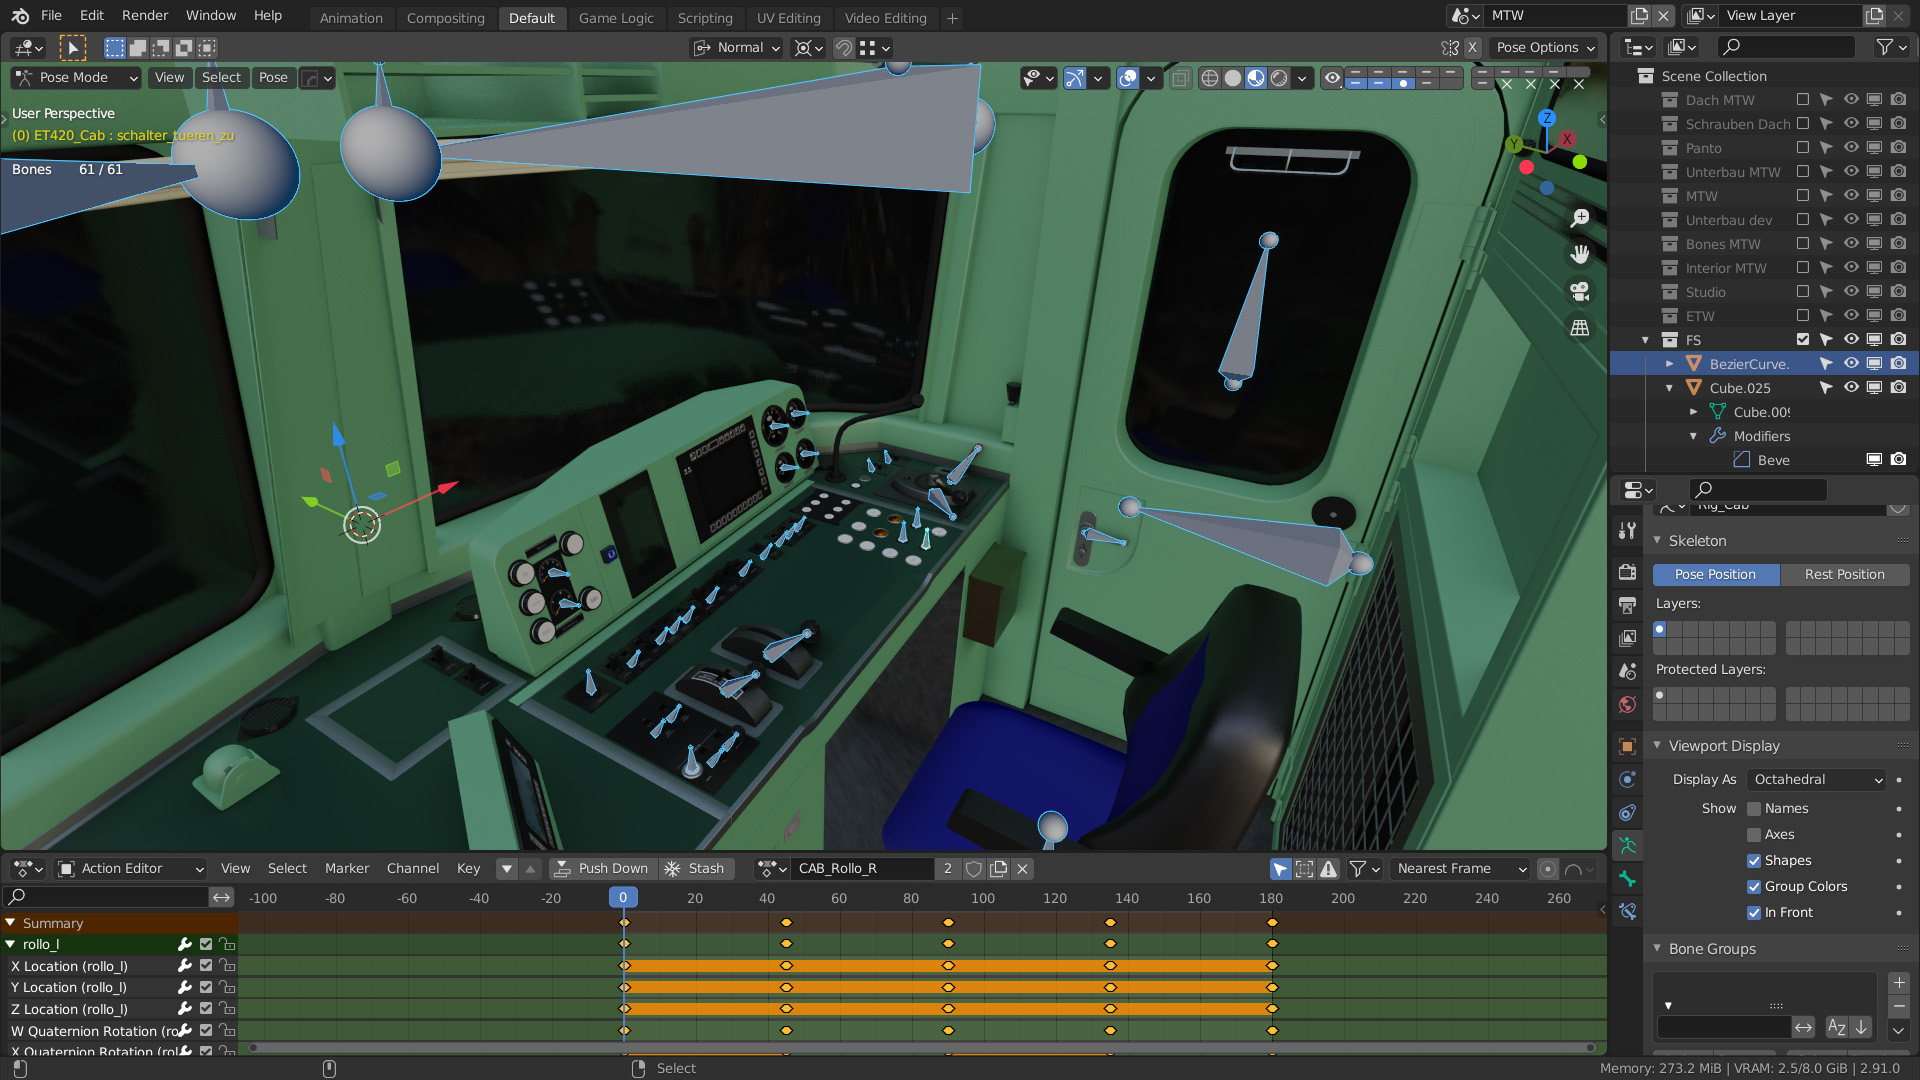Click keyframe at frame 180 in Summary row
The image size is (1920, 1080).
pyautogui.click(x=1272, y=922)
